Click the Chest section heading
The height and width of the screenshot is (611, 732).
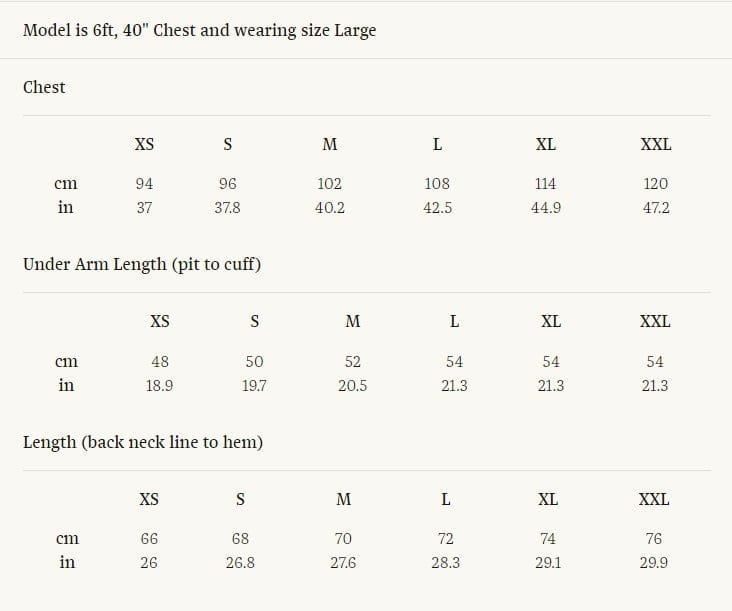44,87
